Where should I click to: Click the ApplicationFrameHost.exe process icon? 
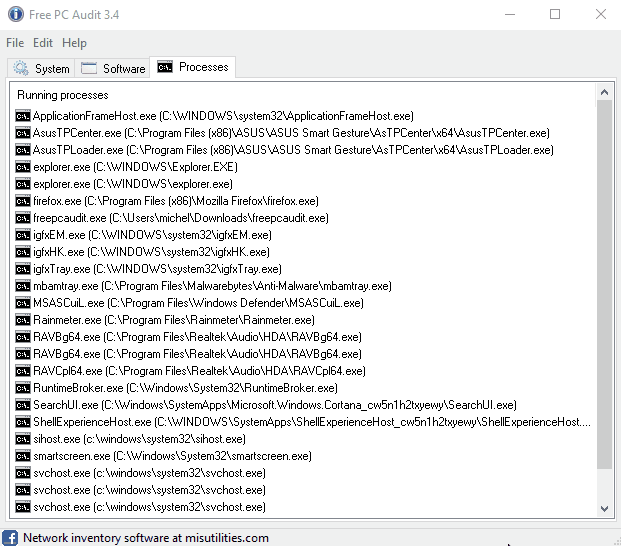click(23, 116)
